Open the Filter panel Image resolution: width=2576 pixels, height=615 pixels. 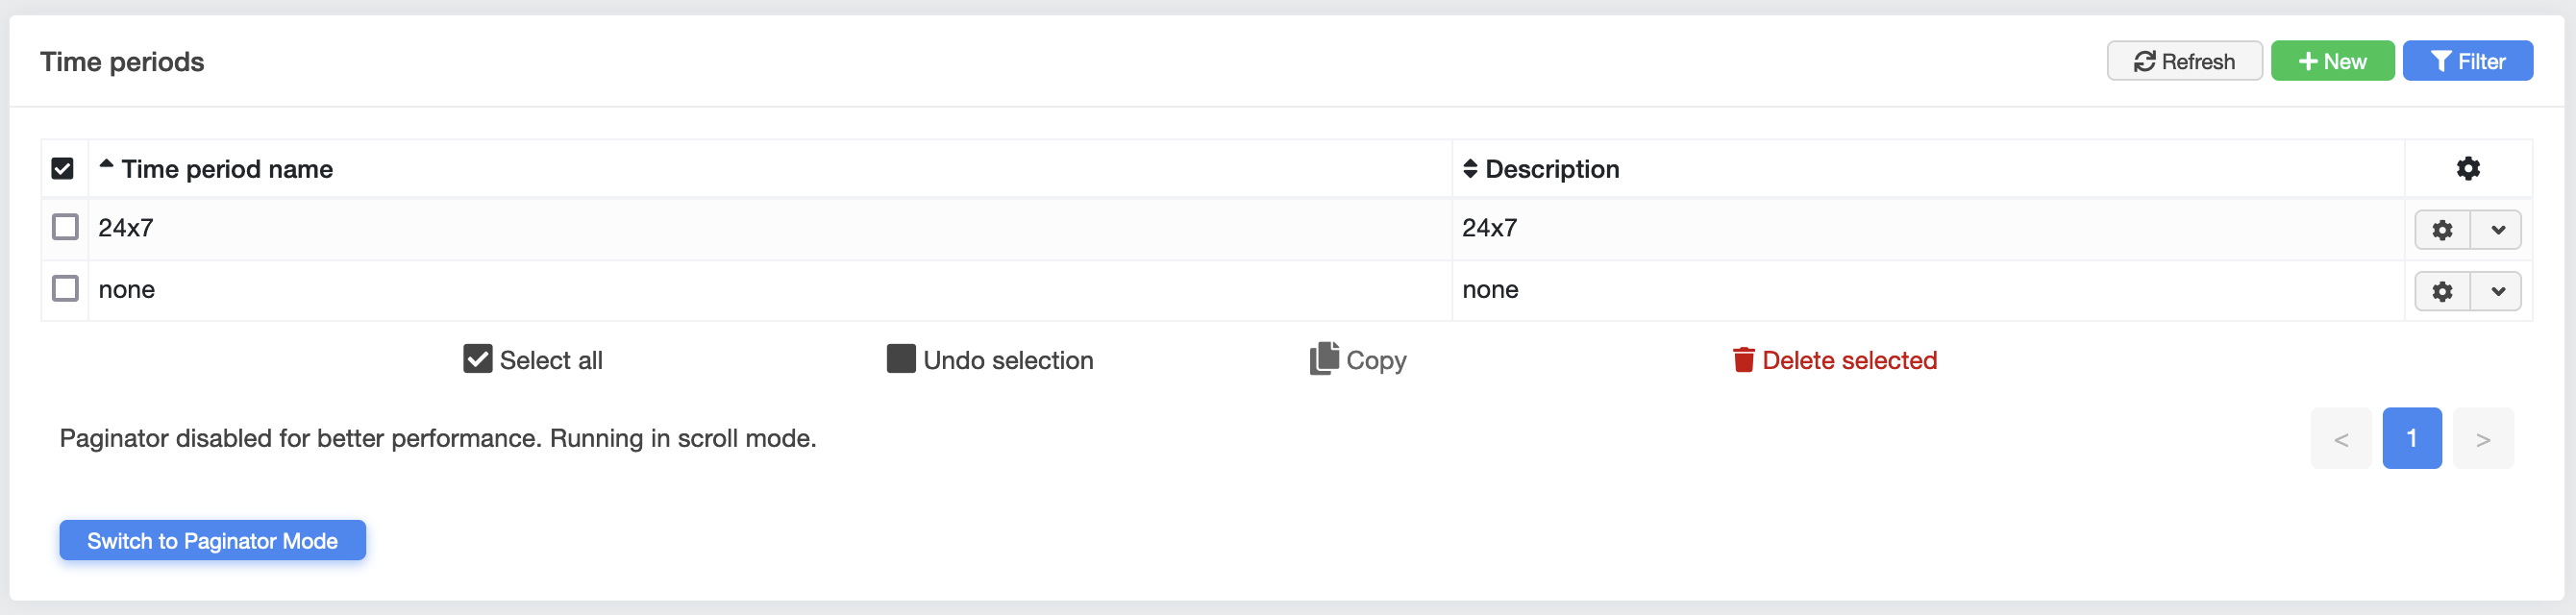tap(2467, 61)
